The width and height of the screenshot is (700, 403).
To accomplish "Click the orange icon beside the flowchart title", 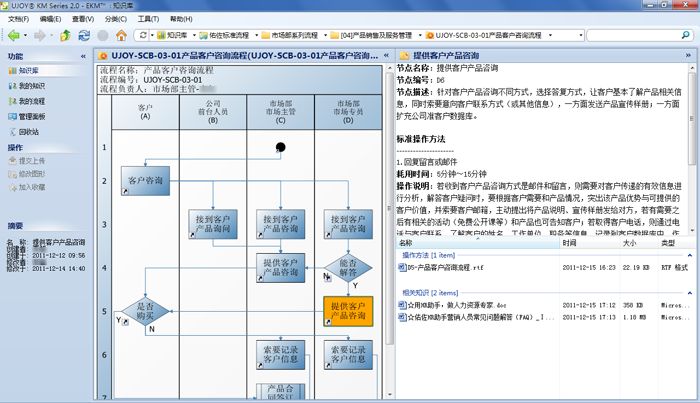I will click(103, 56).
